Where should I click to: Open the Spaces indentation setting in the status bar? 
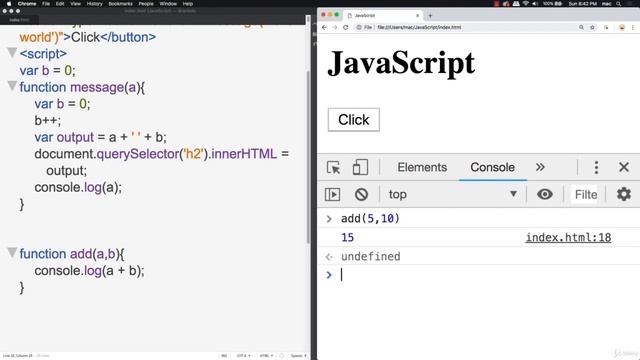[298, 356]
